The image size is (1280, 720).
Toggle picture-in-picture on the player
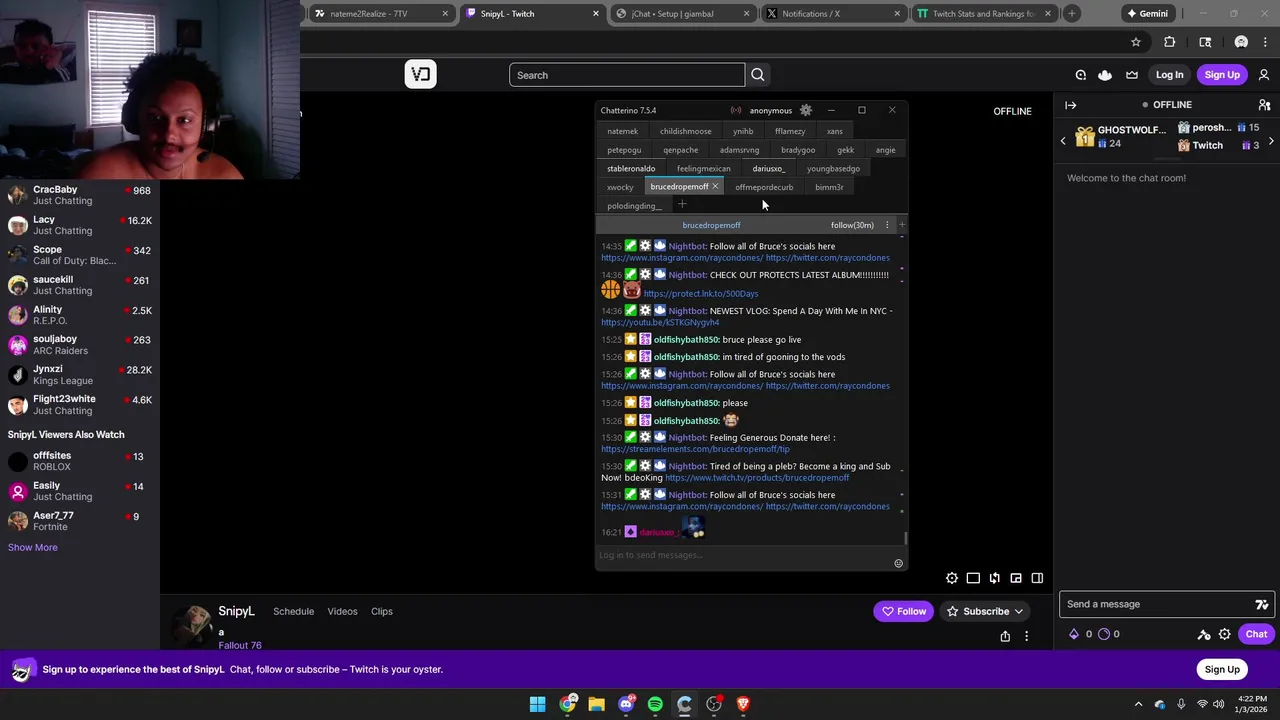click(1016, 578)
